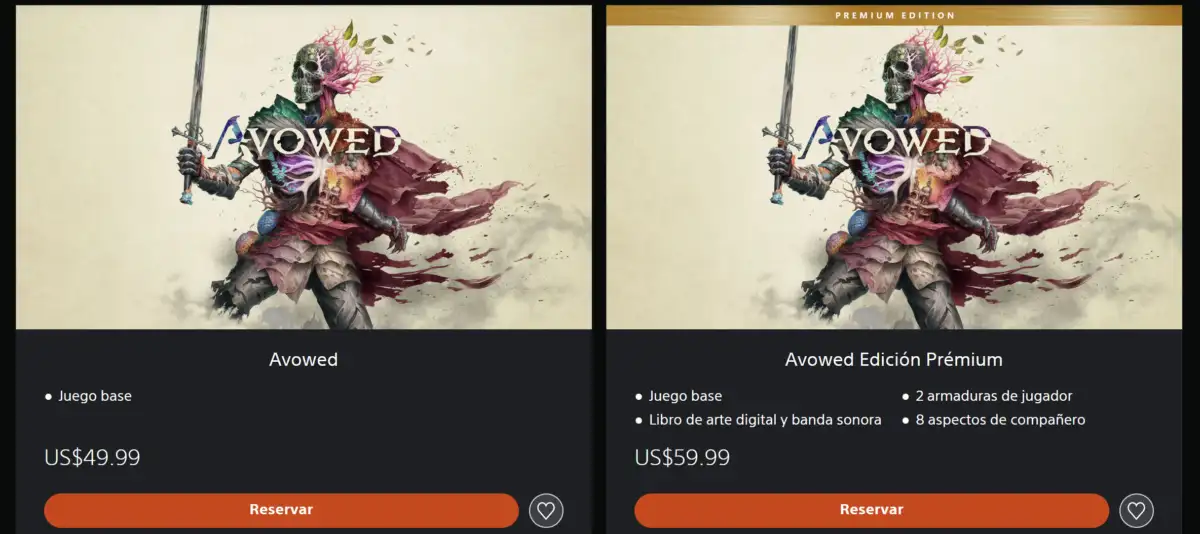The width and height of the screenshot is (1200, 534).
Task: Click "Juego base" under the standard edition
Action: point(95,396)
